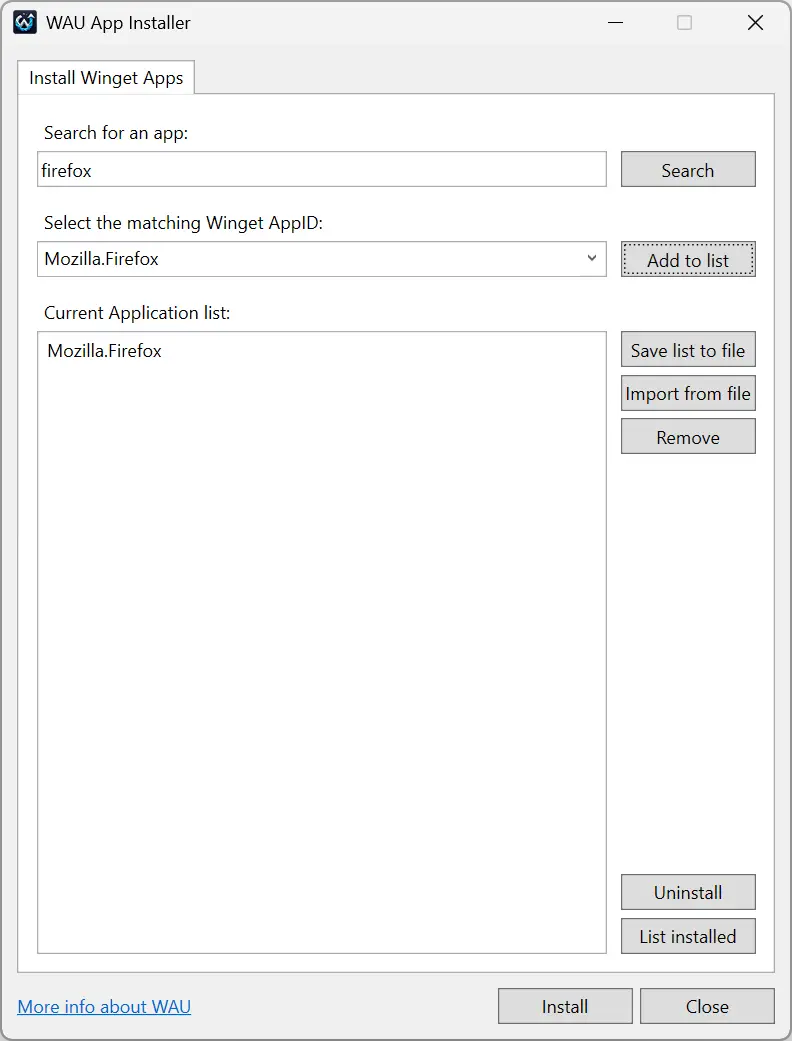Screen dimensions: 792x1041
Task: Click the Search button
Action: [x=688, y=169]
